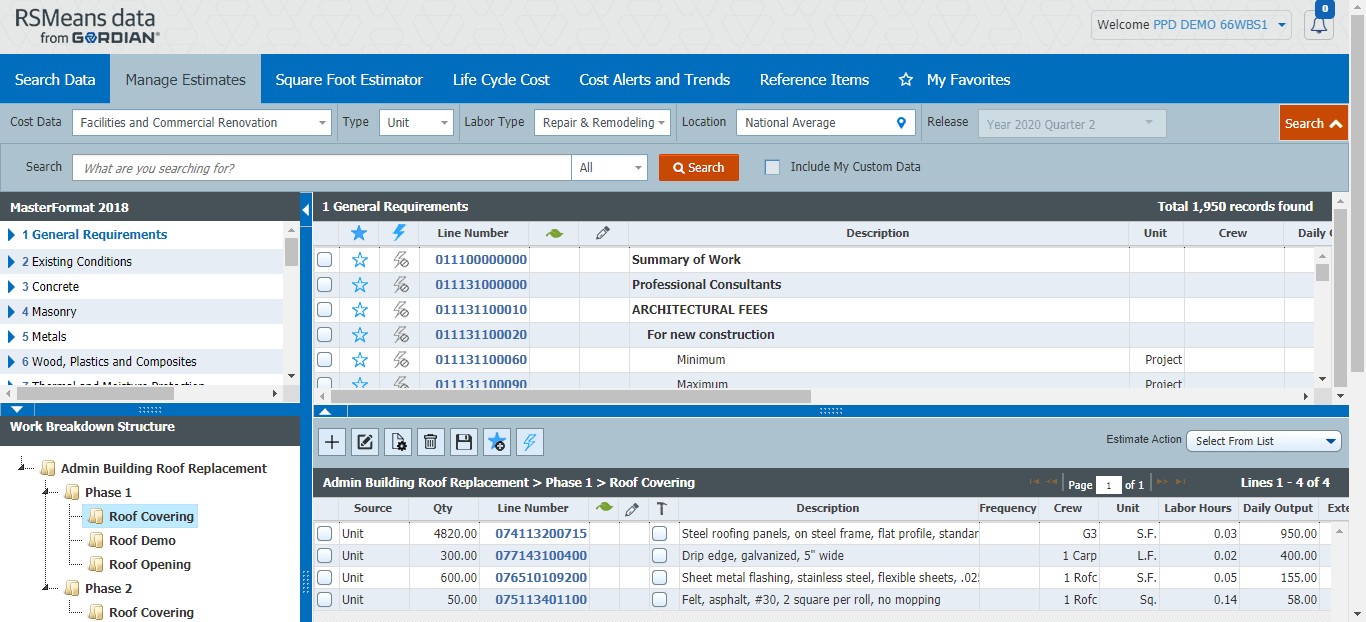Check the box for the Drip edge row
The image size is (1366, 622).
click(324, 555)
